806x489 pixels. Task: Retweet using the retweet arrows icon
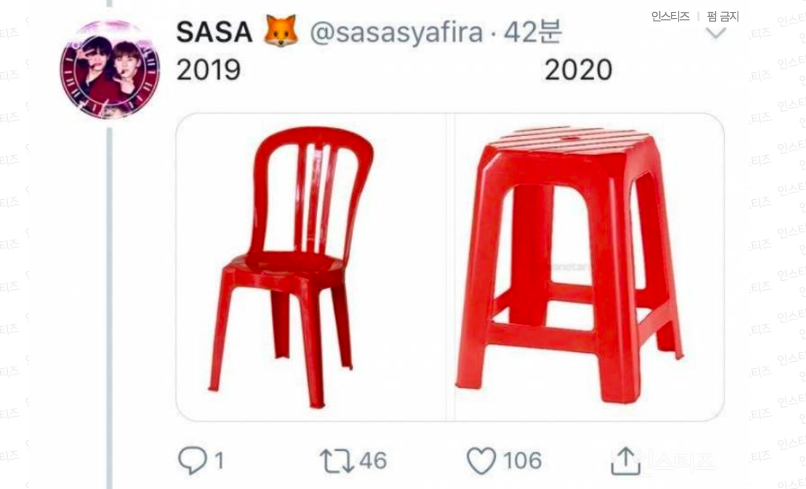tap(337, 461)
